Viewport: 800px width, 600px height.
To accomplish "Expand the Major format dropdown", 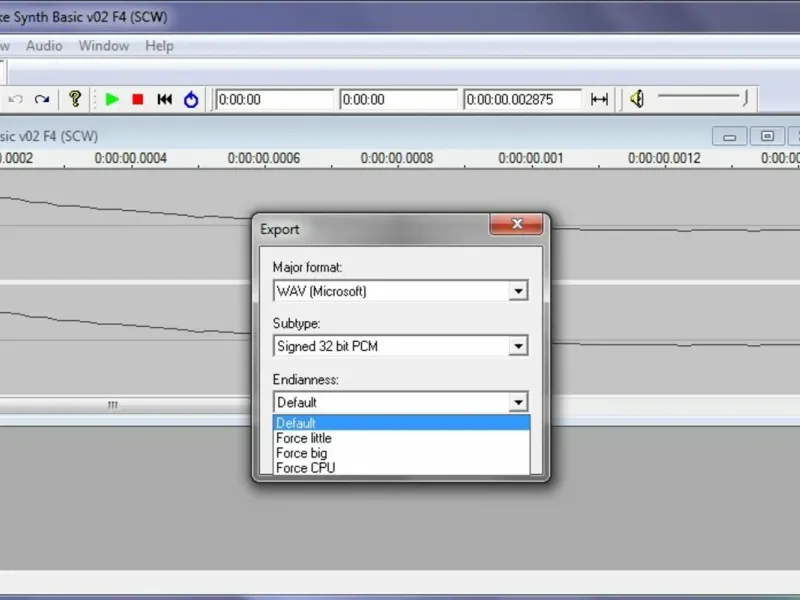I will pyautogui.click(x=518, y=291).
